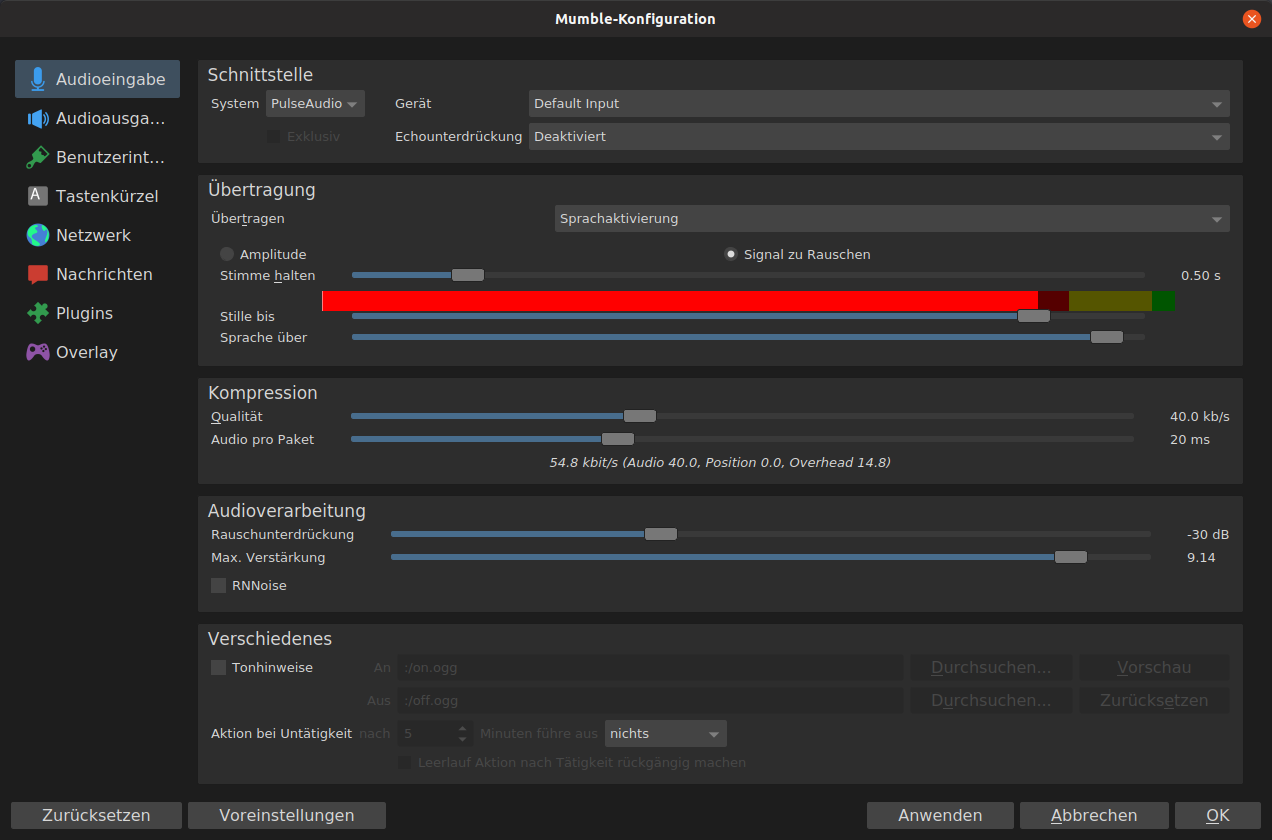Open Tastenkürzel keyboard shortcut icon

(38, 196)
